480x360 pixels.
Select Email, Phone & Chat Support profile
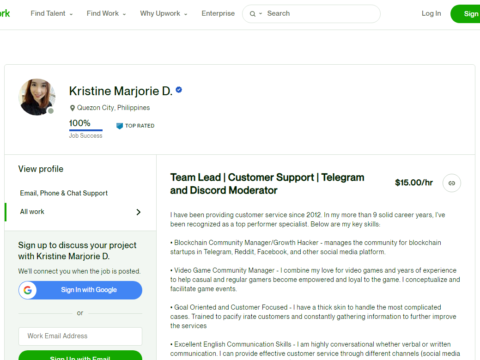click(64, 193)
